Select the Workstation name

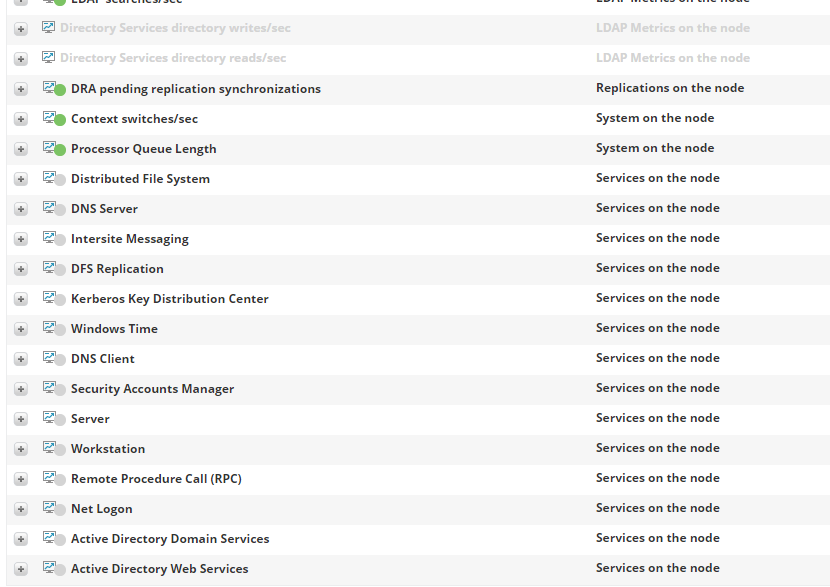coord(108,449)
